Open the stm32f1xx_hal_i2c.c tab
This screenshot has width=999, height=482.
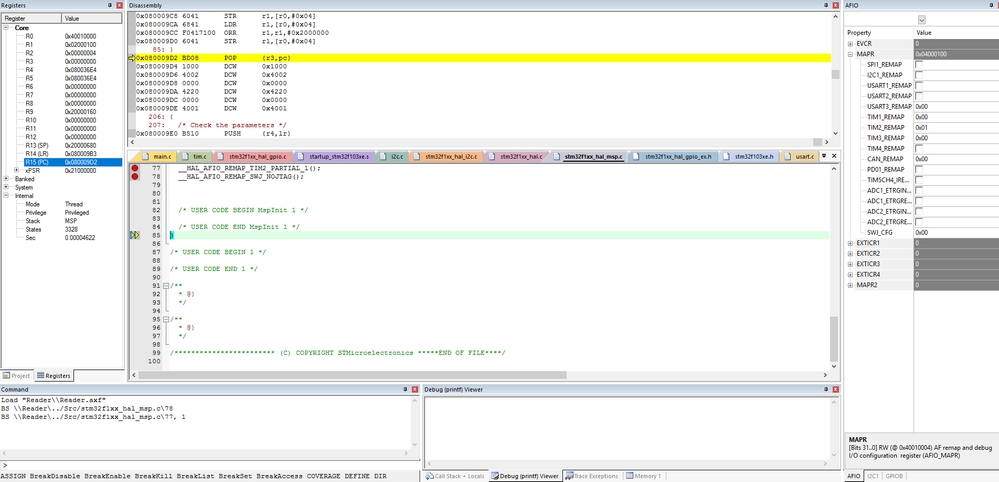pyautogui.click(x=447, y=156)
